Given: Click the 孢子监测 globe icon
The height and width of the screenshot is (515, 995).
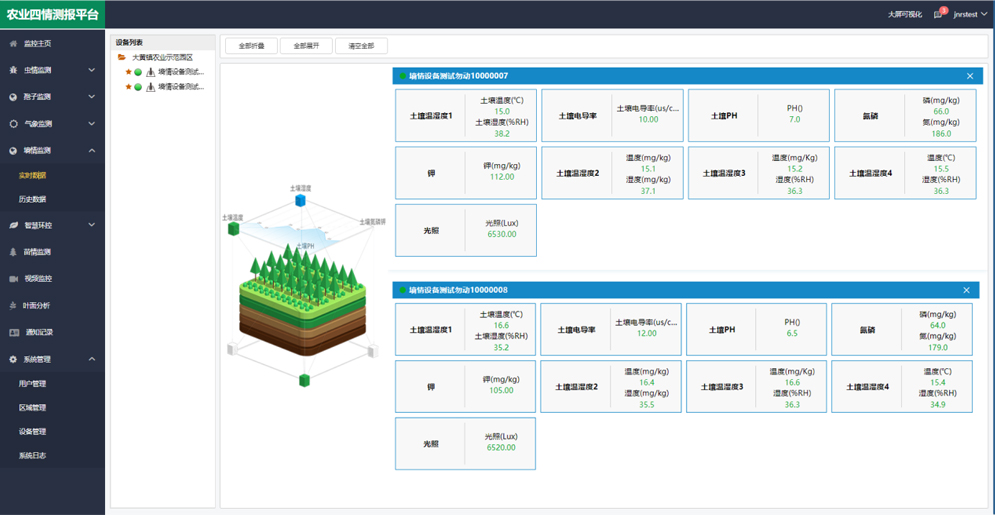Looking at the screenshot, I should click(x=13, y=97).
